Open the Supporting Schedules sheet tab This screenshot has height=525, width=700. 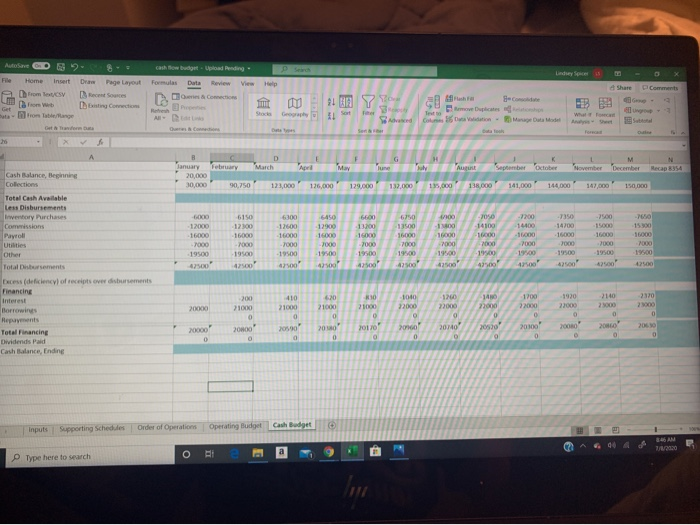coord(92,428)
